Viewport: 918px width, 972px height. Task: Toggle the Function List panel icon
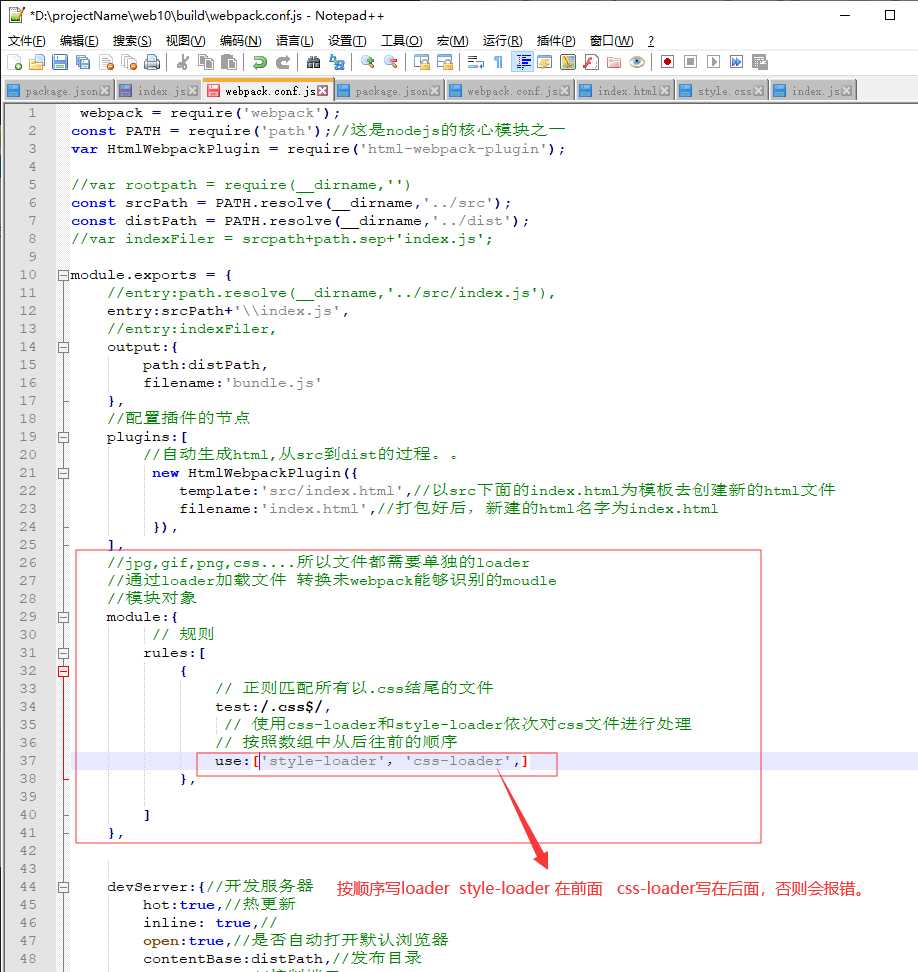coord(591,62)
